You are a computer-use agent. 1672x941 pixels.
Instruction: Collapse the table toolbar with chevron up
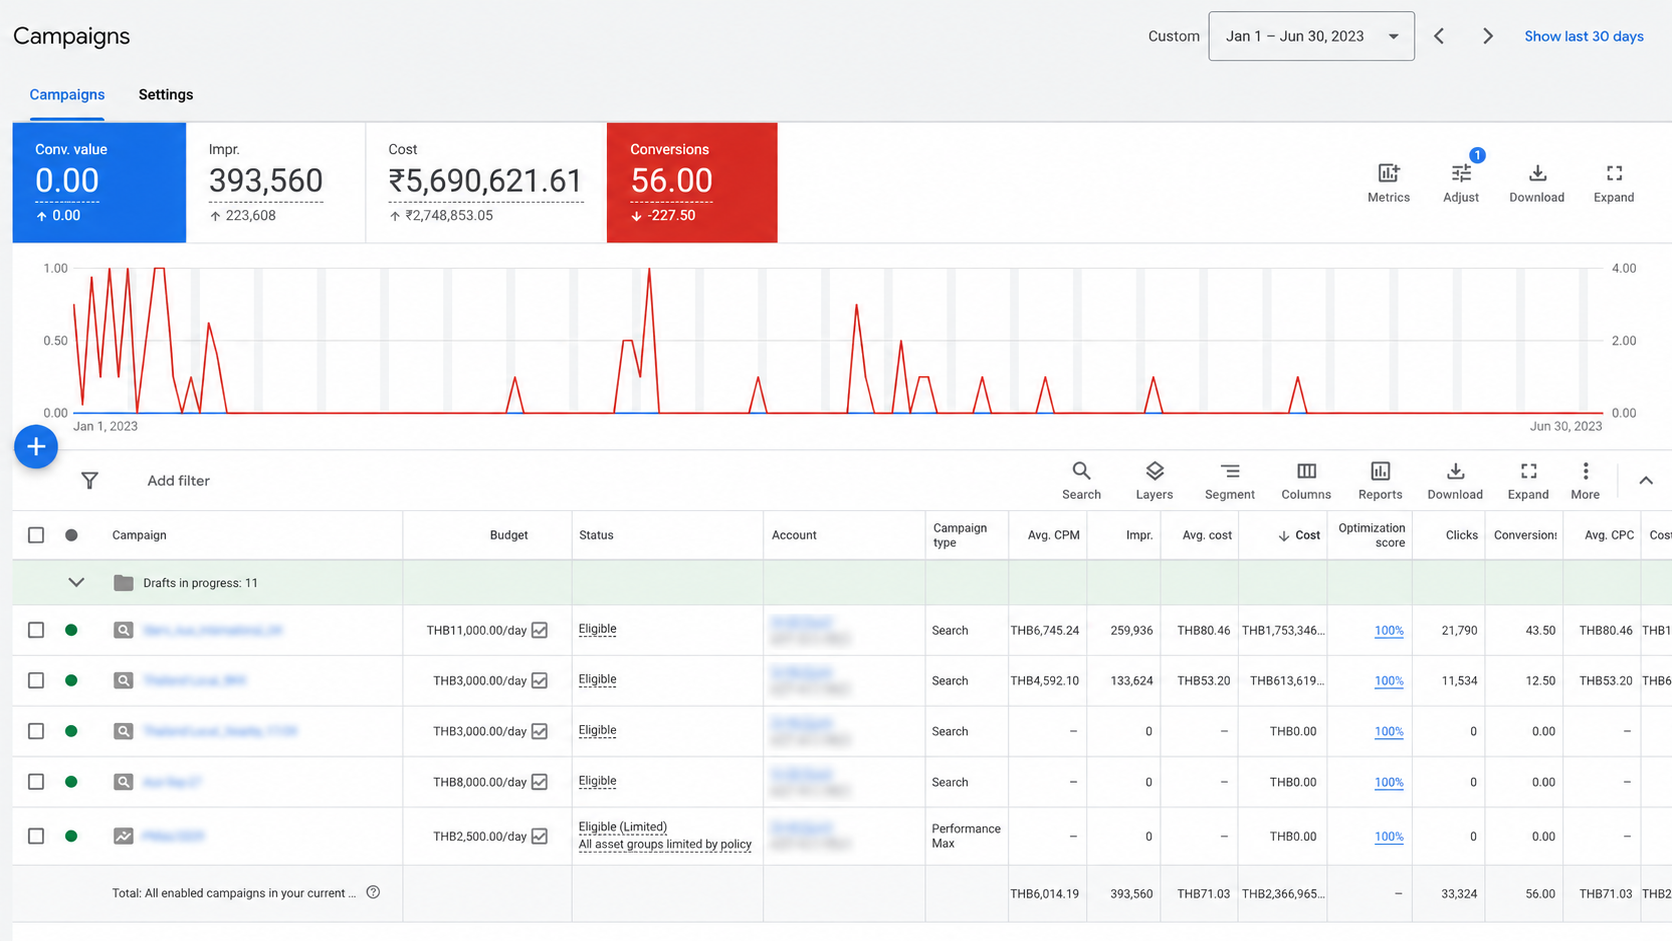tap(1646, 481)
